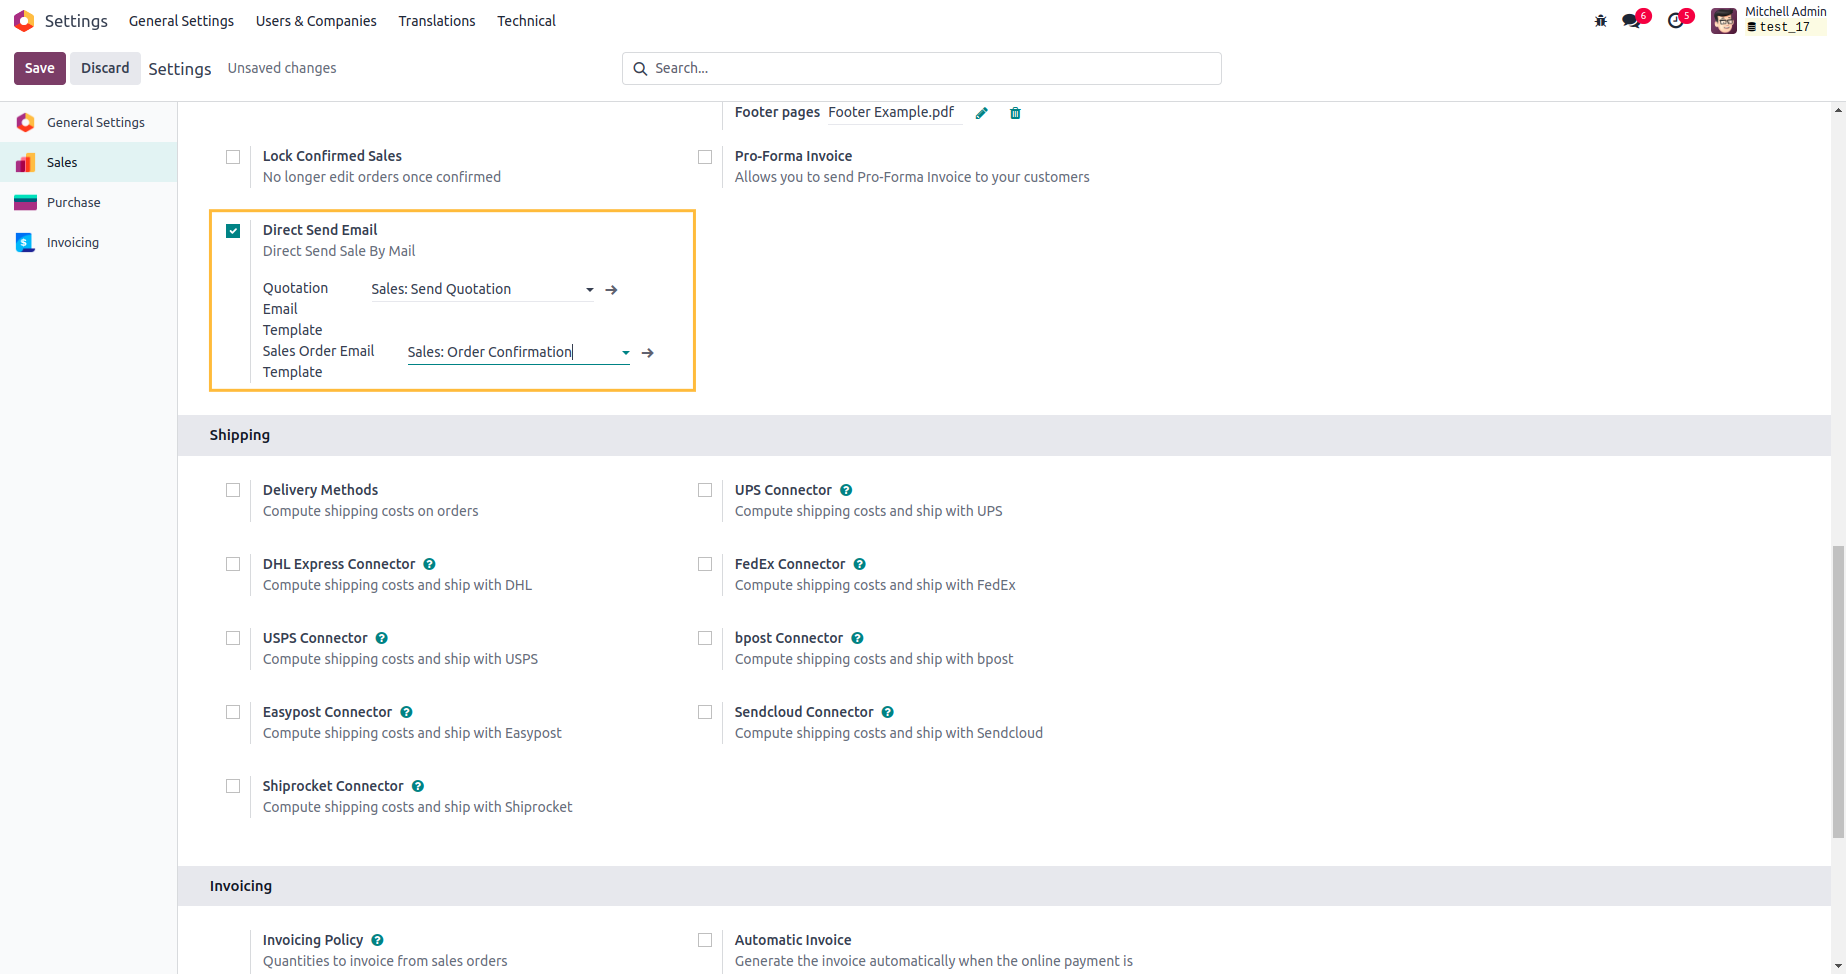The width and height of the screenshot is (1846, 974).
Task: Uncheck the Direct Send Email checkbox
Action: (233, 231)
